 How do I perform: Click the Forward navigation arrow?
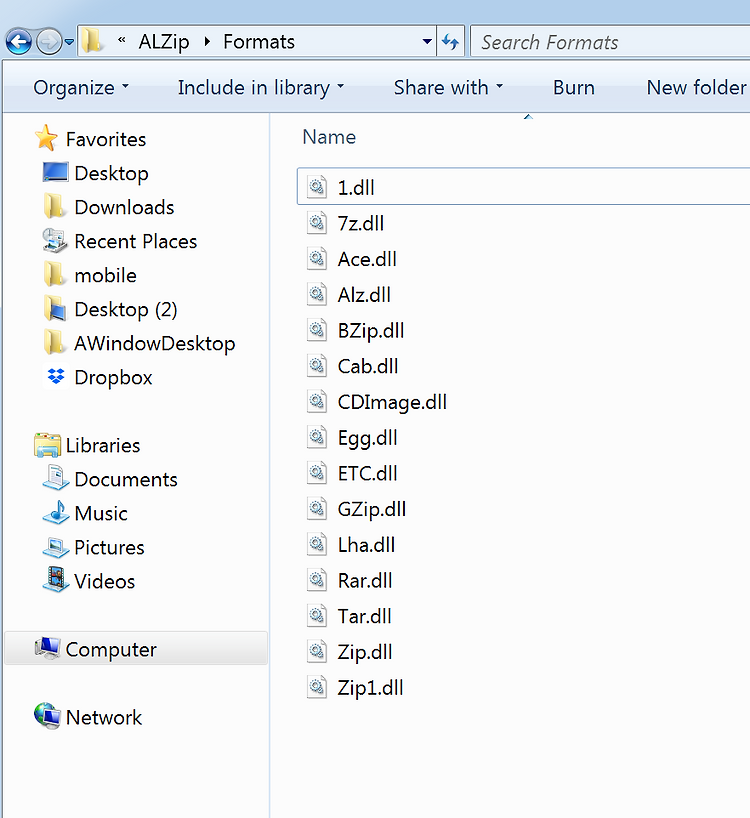49,42
